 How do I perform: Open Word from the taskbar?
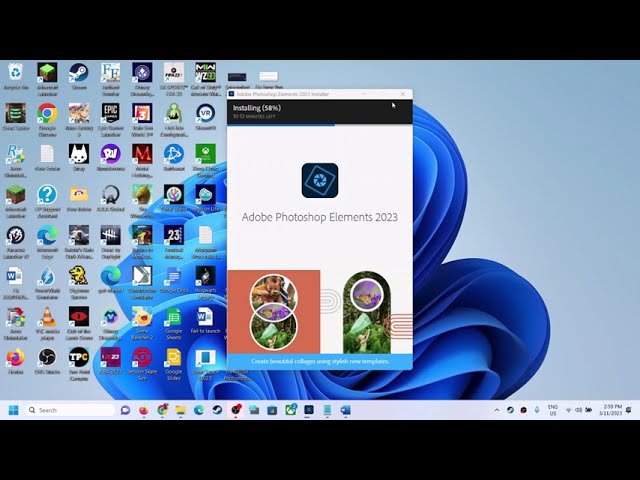click(x=345, y=410)
